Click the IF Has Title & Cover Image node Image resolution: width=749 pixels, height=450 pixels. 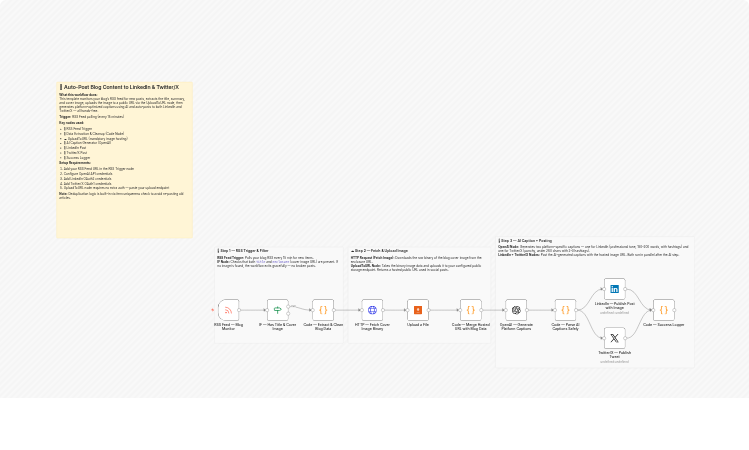(278, 310)
